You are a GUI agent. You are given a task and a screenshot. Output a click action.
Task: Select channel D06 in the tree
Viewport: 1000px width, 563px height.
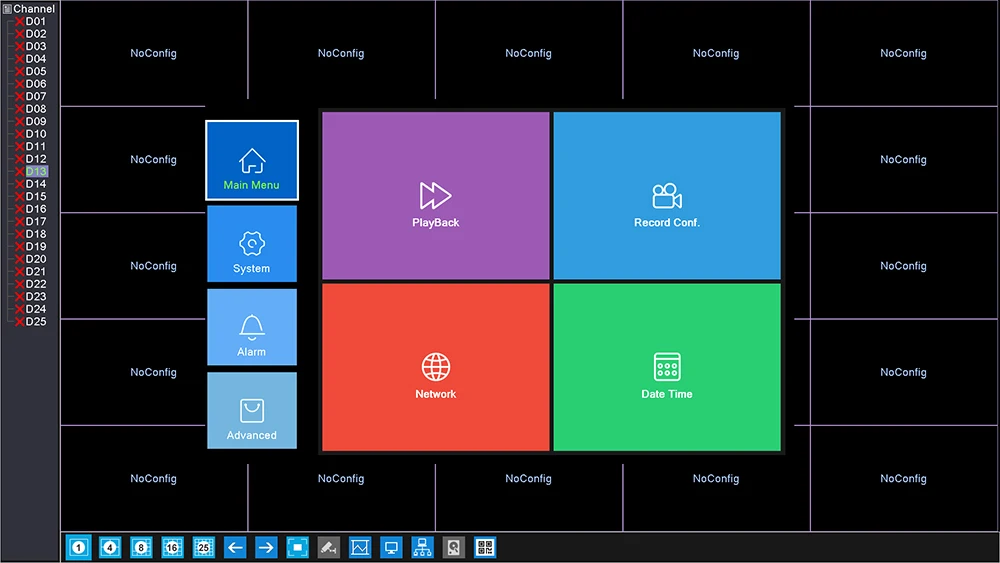click(36, 84)
